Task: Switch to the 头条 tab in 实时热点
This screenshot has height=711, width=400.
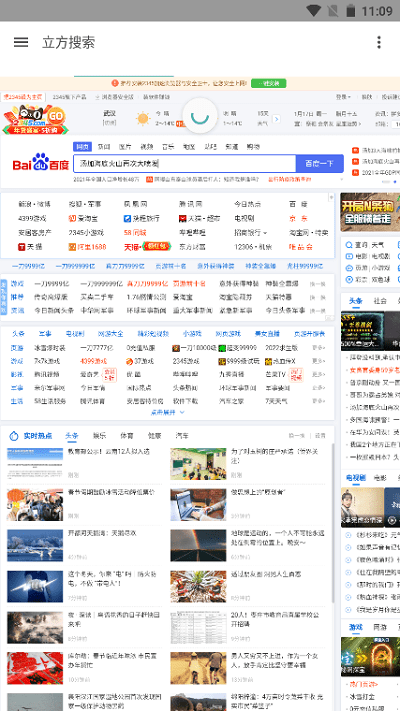Action: pyautogui.click(x=72, y=436)
